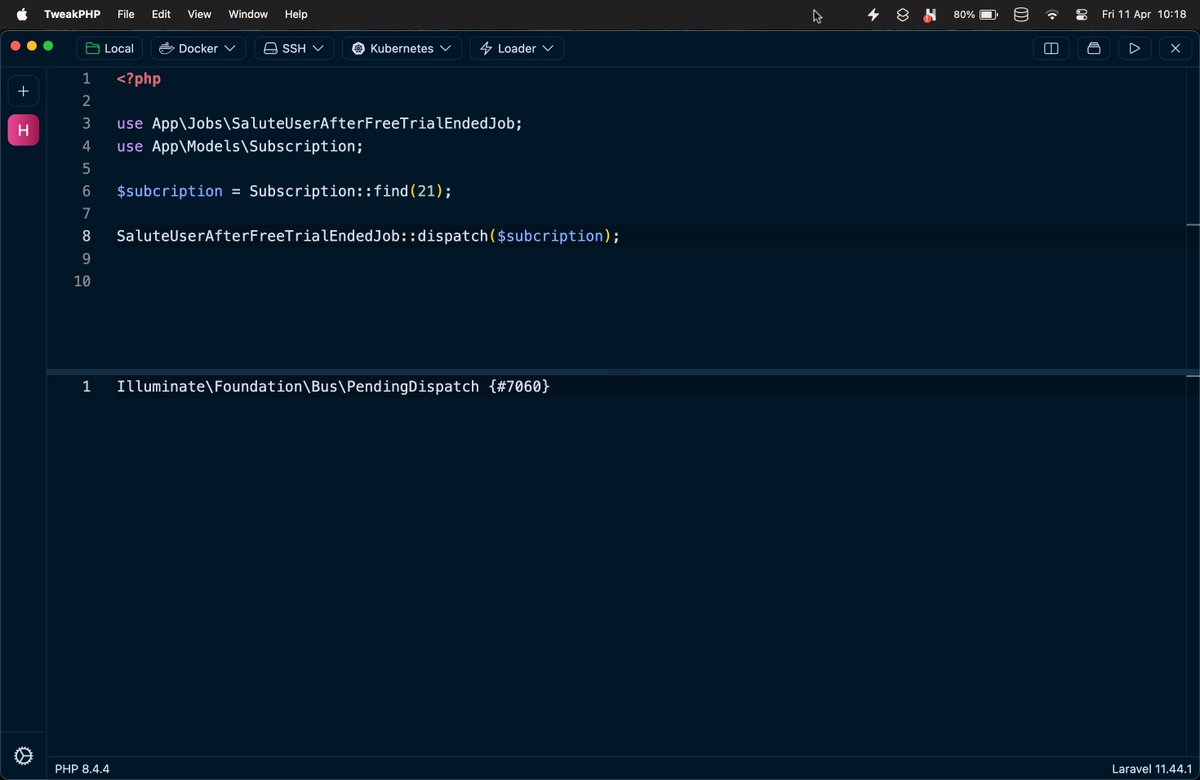The height and width of the screenshot is (780, 1200).
Task: Click the layered box menu bar icon
Action: 902,15
